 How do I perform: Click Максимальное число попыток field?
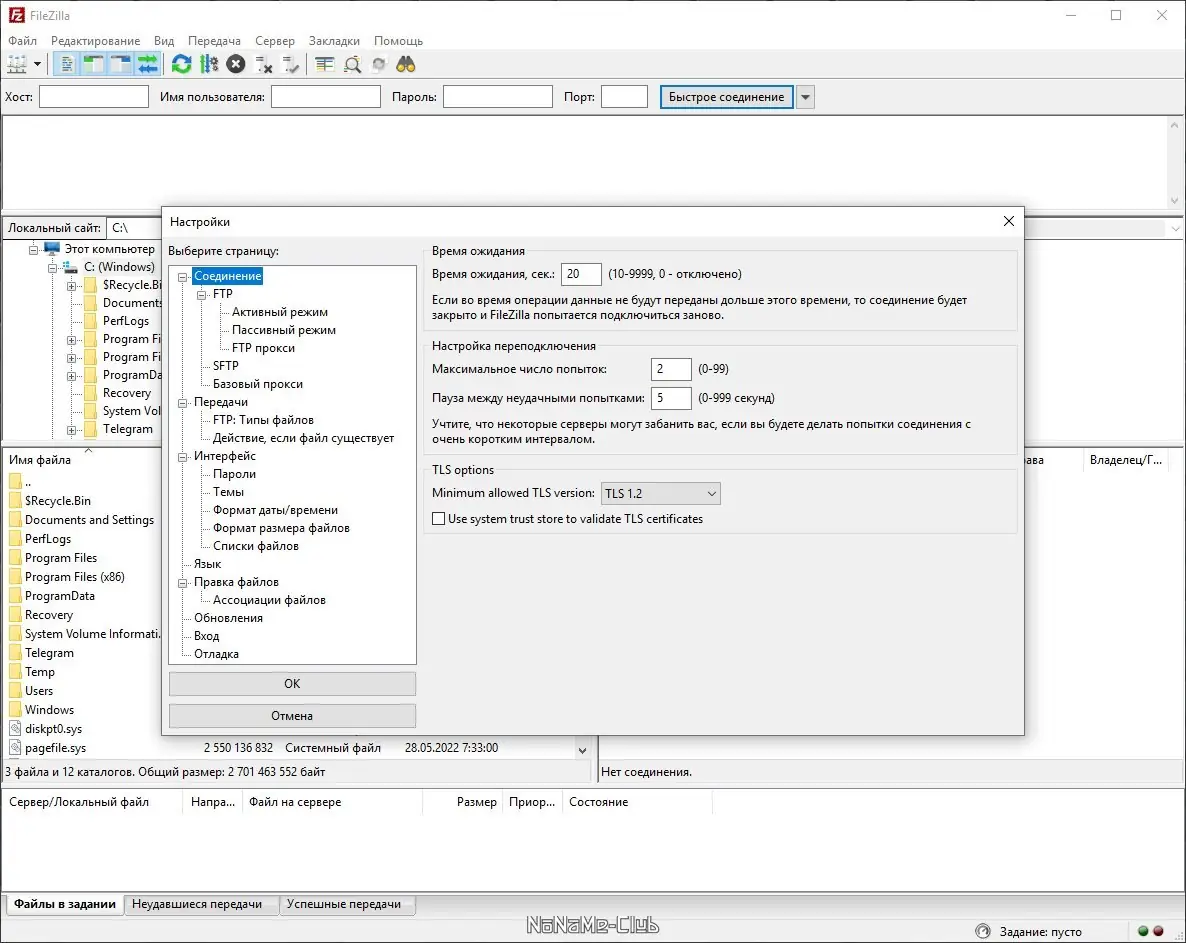(671, 369)
